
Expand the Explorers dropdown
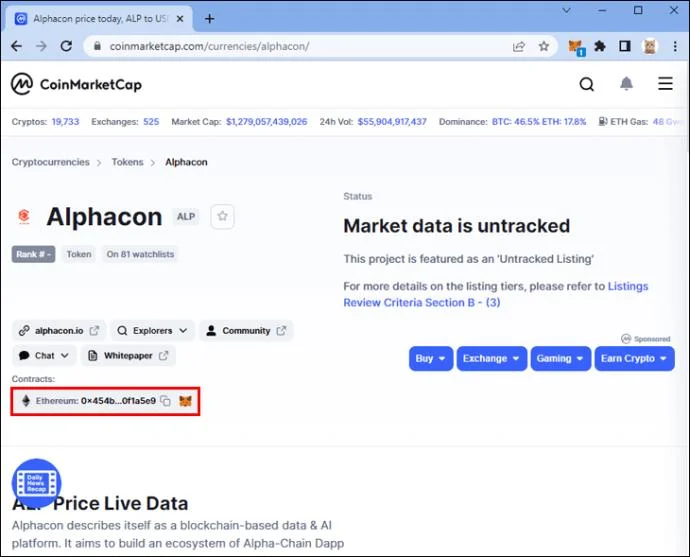tap(152, 330)
